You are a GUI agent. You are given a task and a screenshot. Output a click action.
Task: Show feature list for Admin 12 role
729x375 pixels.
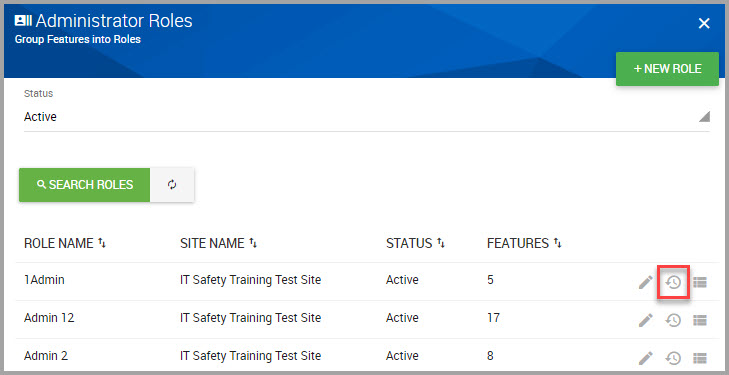click(700, 320)
